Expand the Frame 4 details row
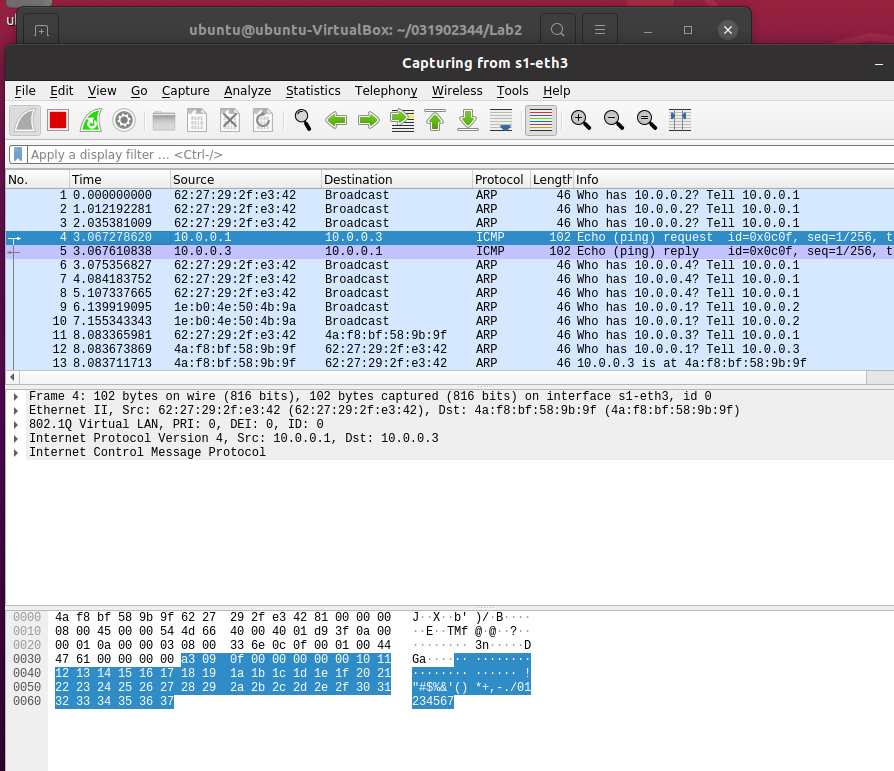This screenshot has height=771, width=894. pyautogui.click(x=16, y=396)
